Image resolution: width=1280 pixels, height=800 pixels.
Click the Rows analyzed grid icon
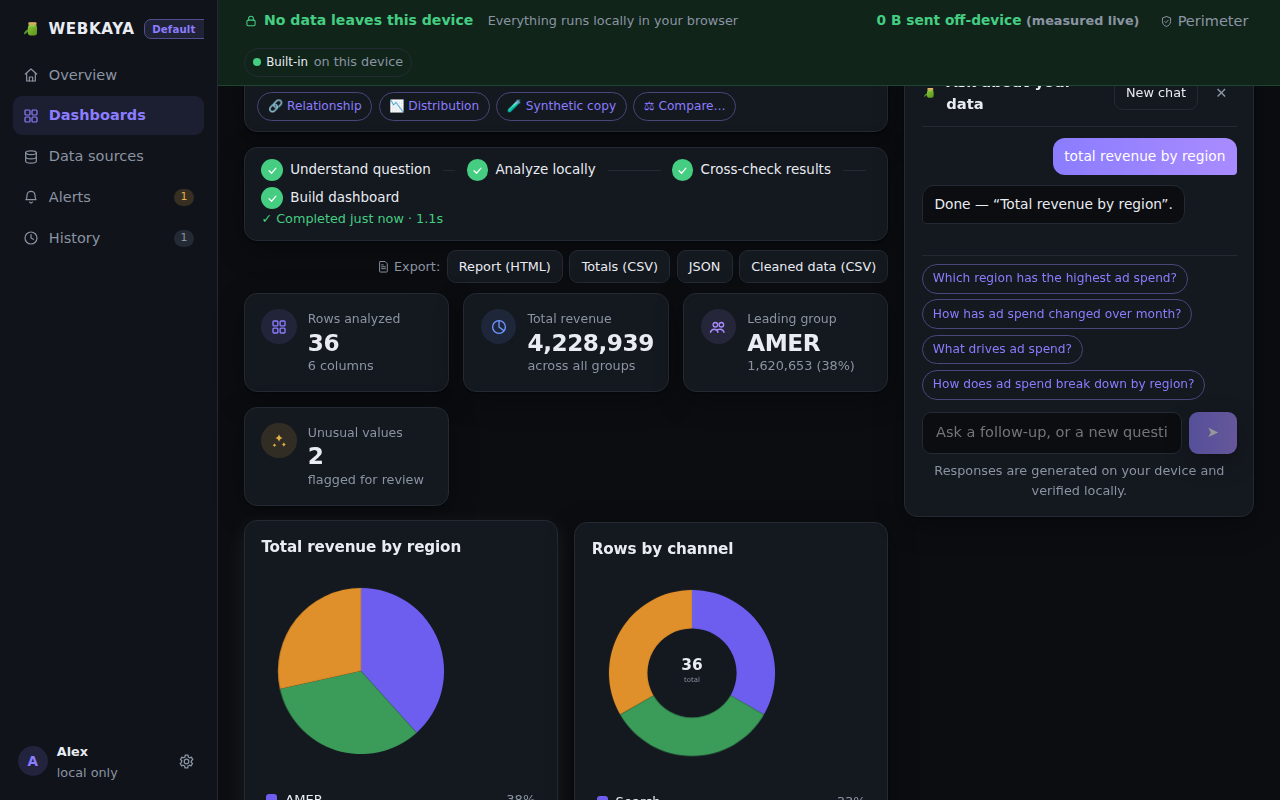click(x=279, y=326)
